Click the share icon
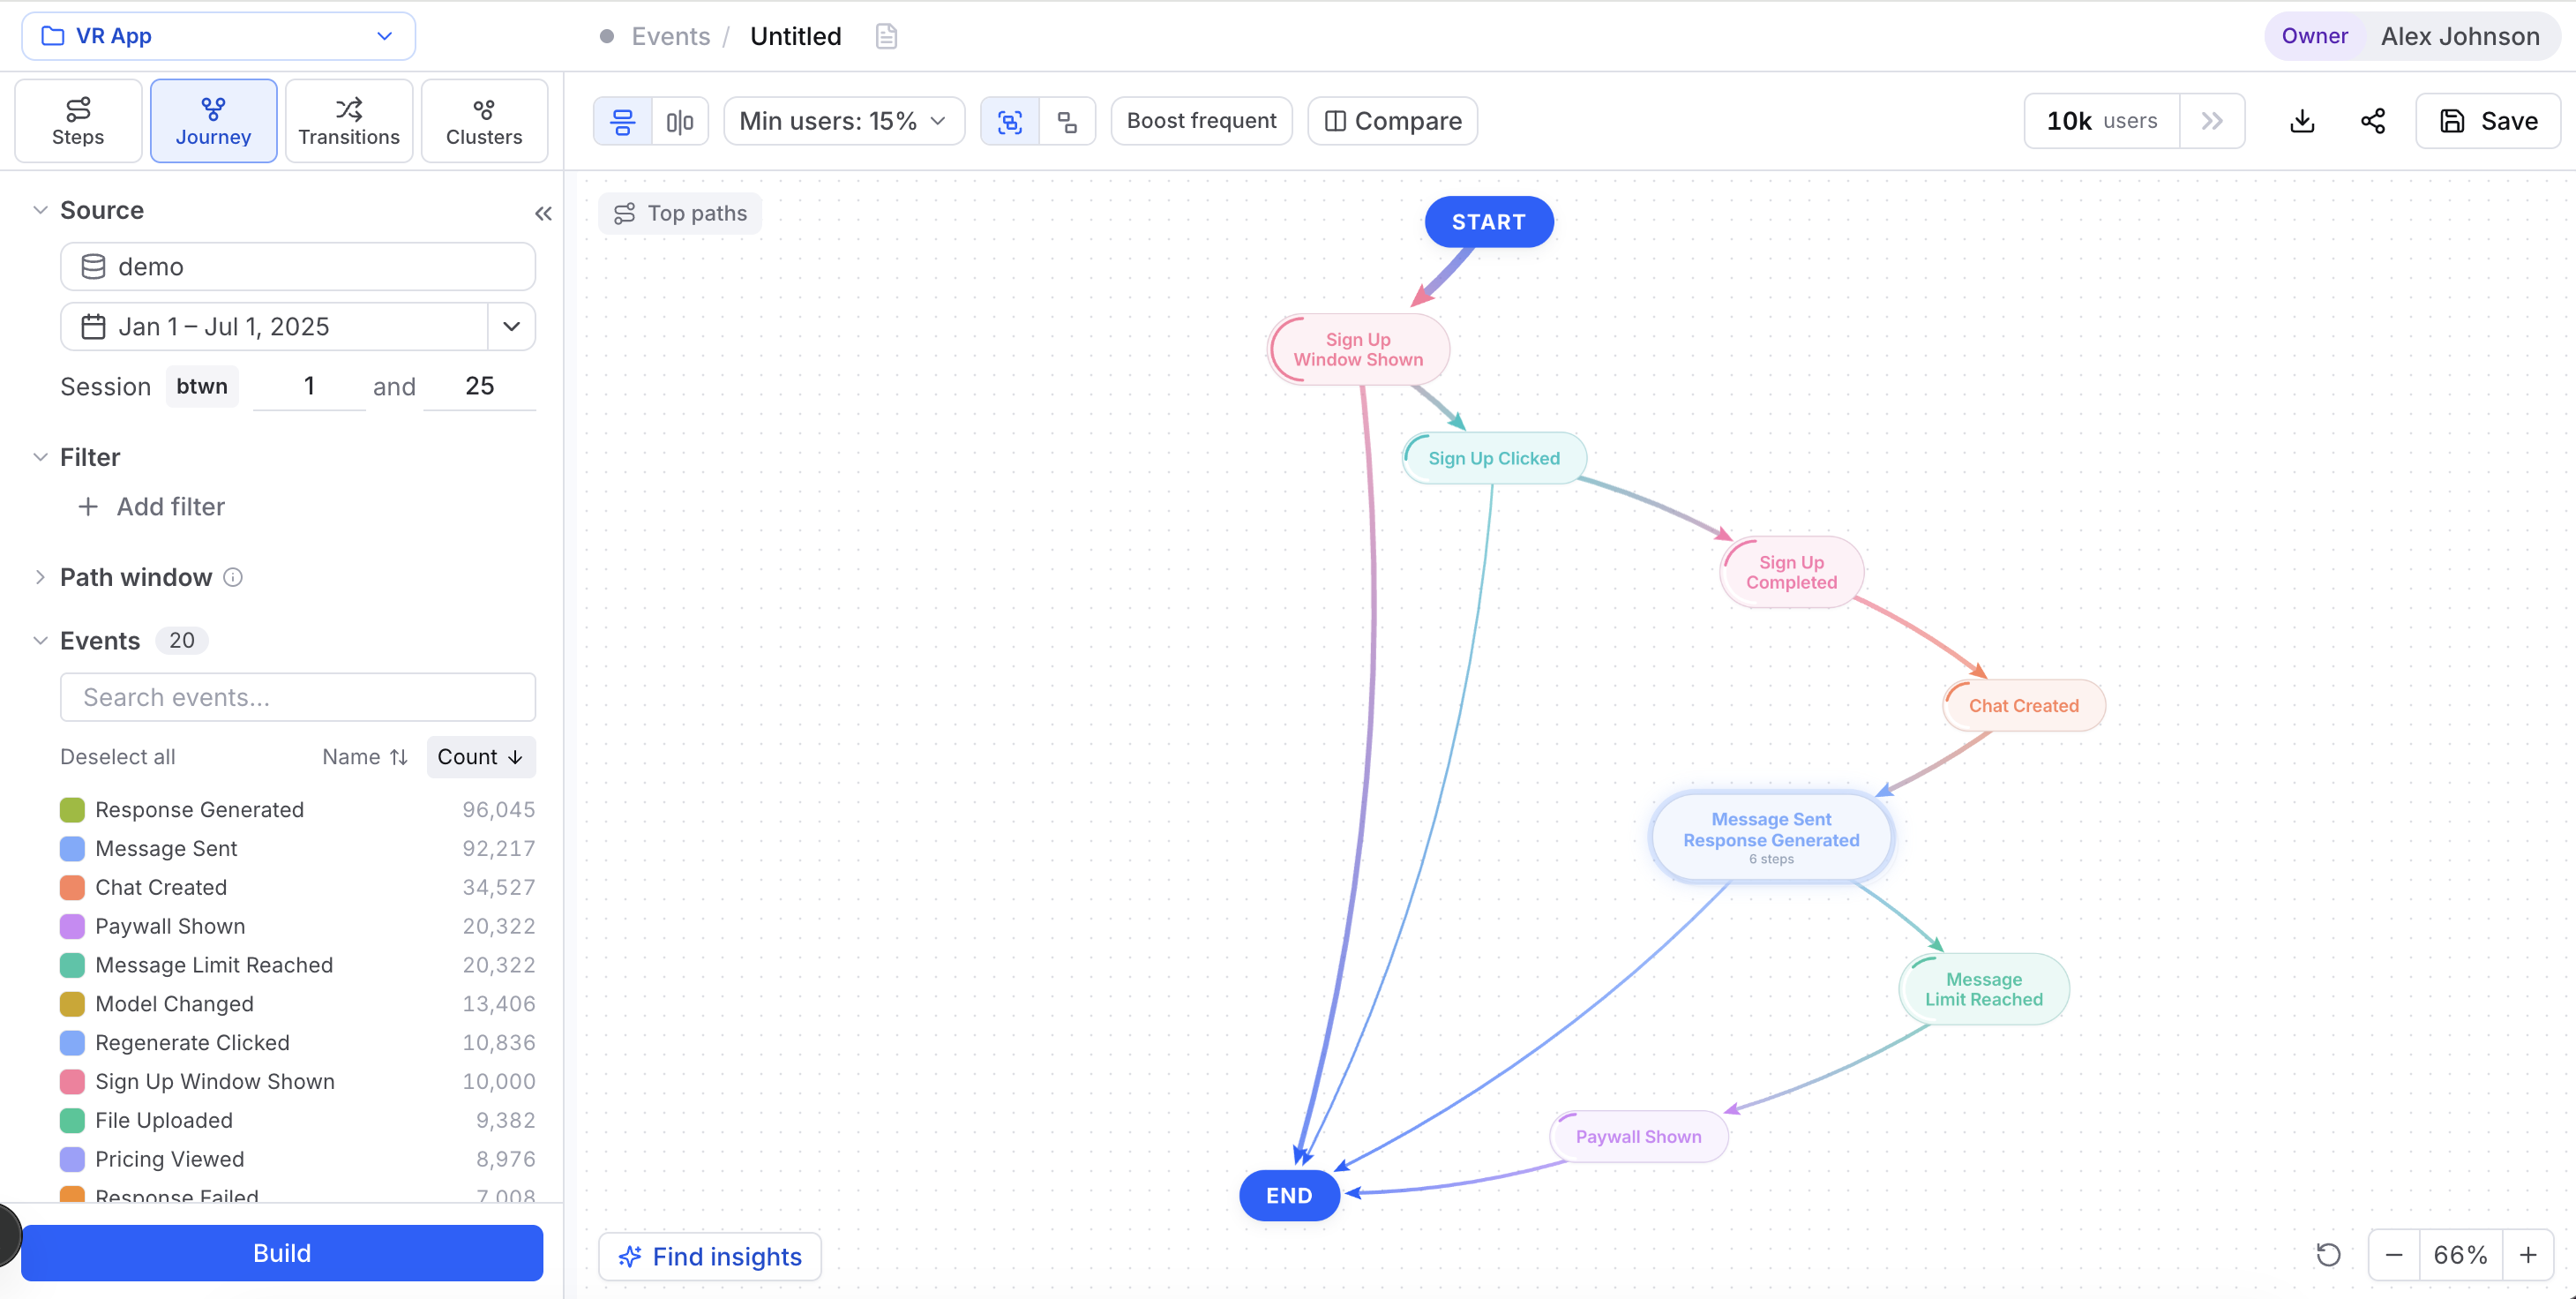Screen dimensions: 2576x1299 coord(2373,121)
